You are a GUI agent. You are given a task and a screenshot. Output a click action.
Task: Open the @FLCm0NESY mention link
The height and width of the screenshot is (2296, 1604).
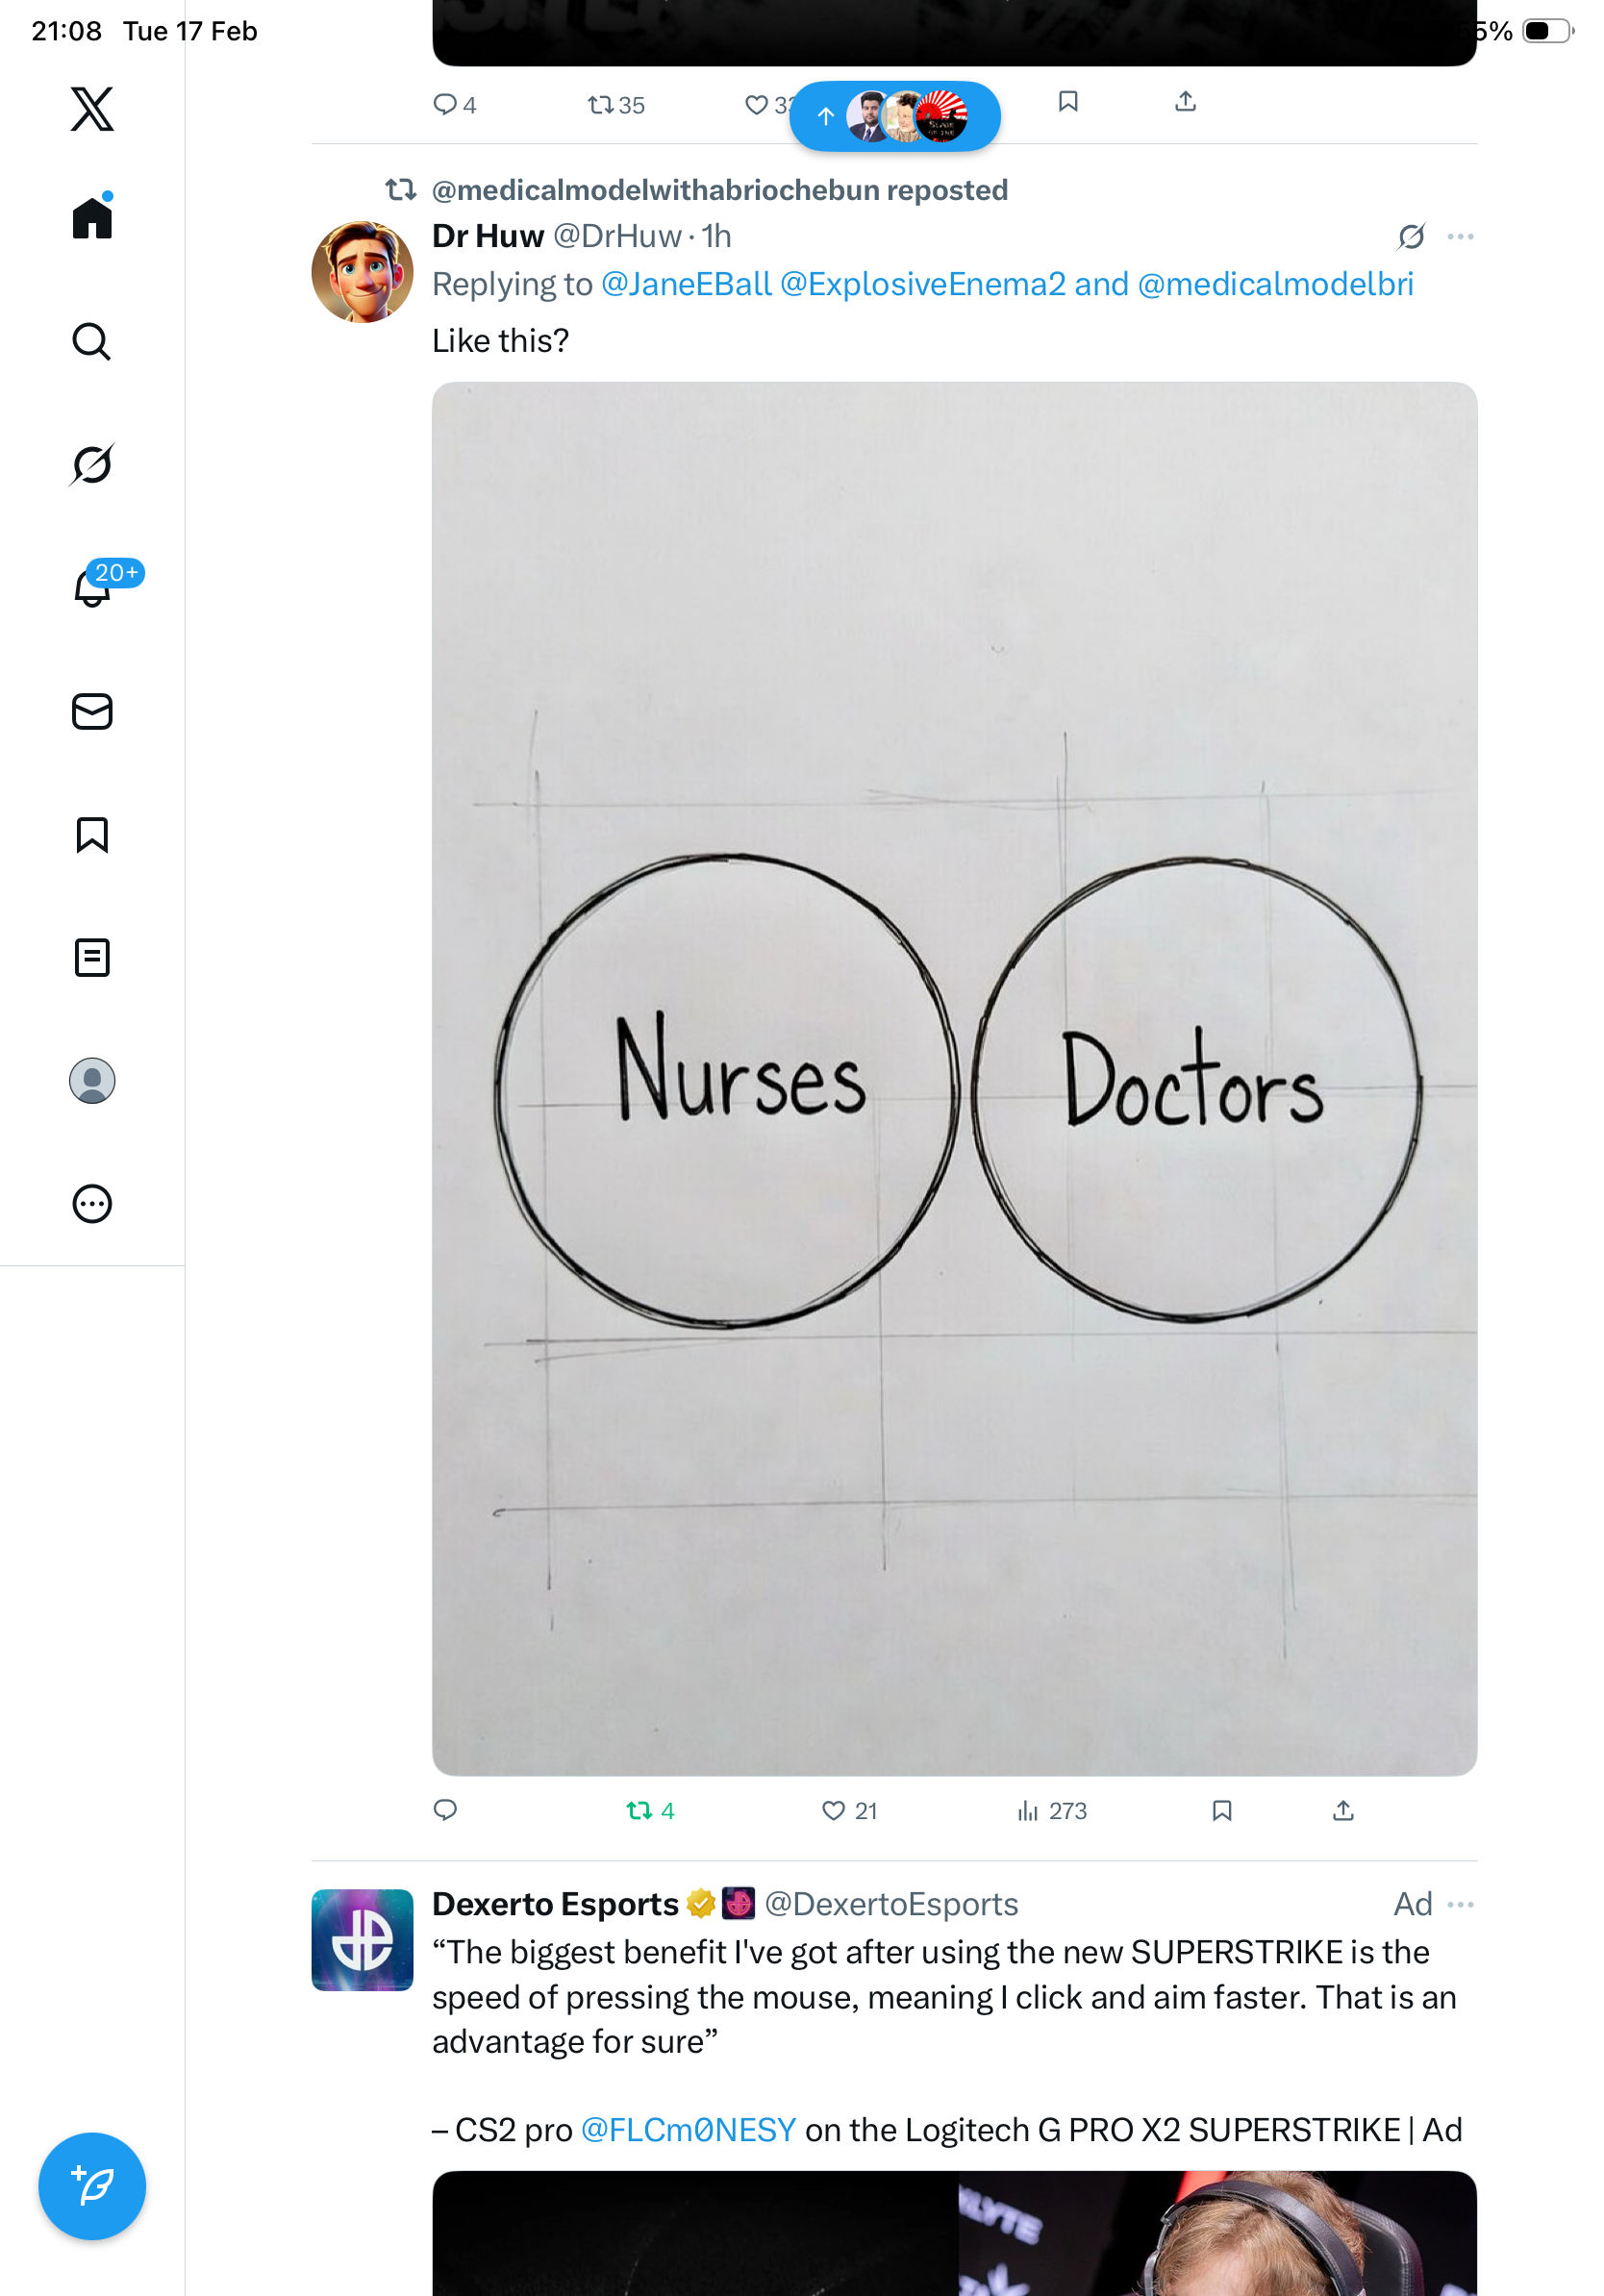coord(688,2129)
